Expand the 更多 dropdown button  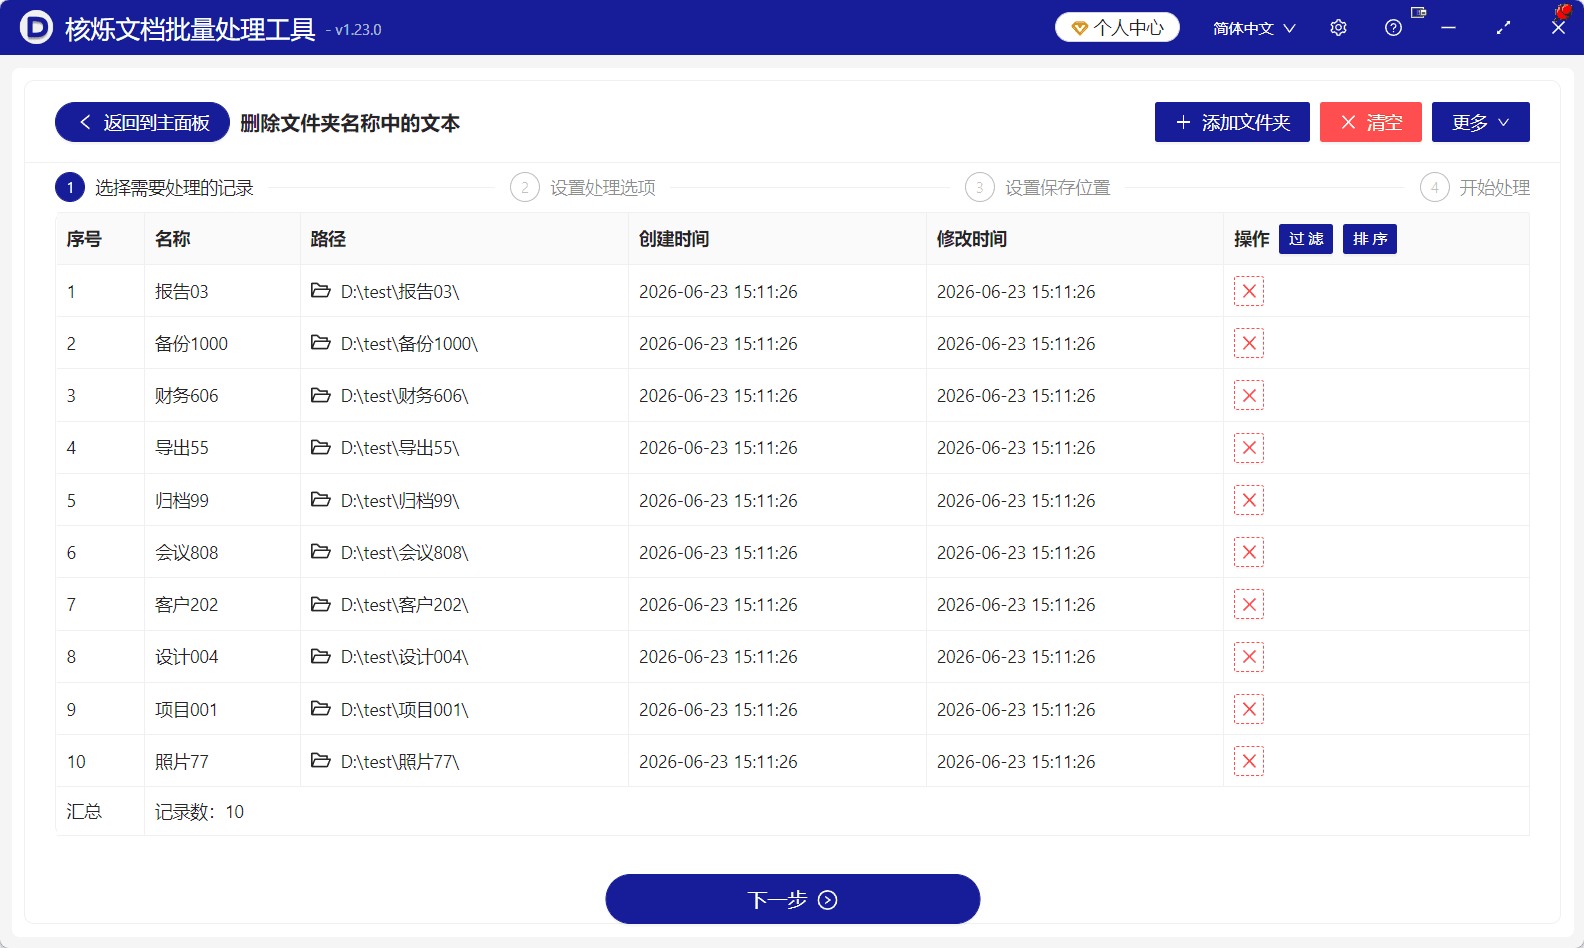pos(1480,122)
